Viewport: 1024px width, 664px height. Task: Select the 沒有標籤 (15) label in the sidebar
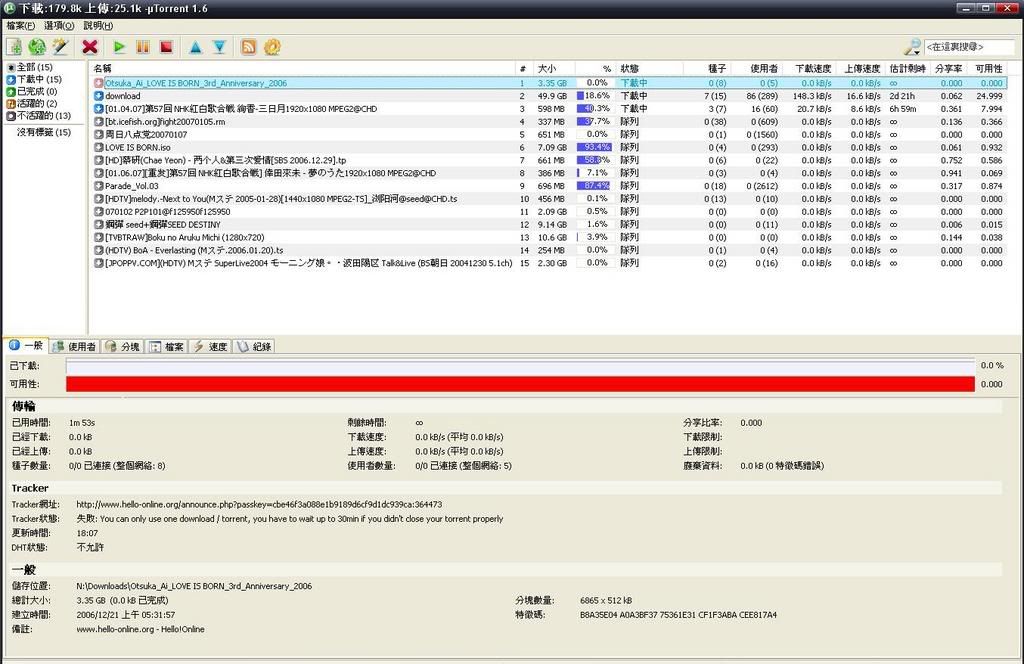(44, 132)
